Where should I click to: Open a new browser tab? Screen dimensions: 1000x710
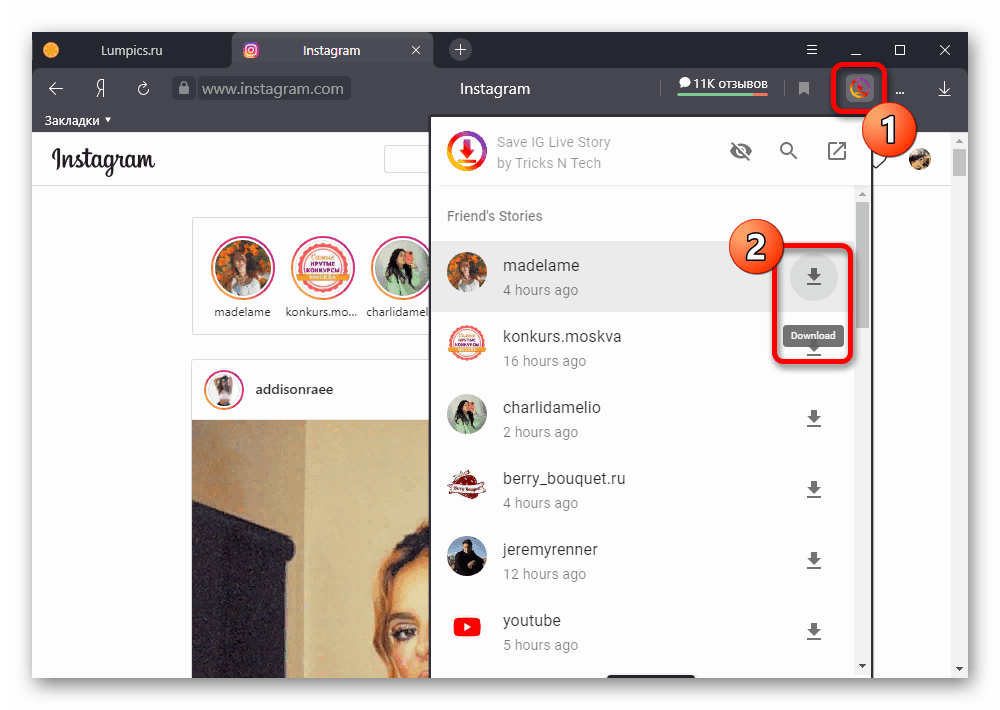coord(460,50)
